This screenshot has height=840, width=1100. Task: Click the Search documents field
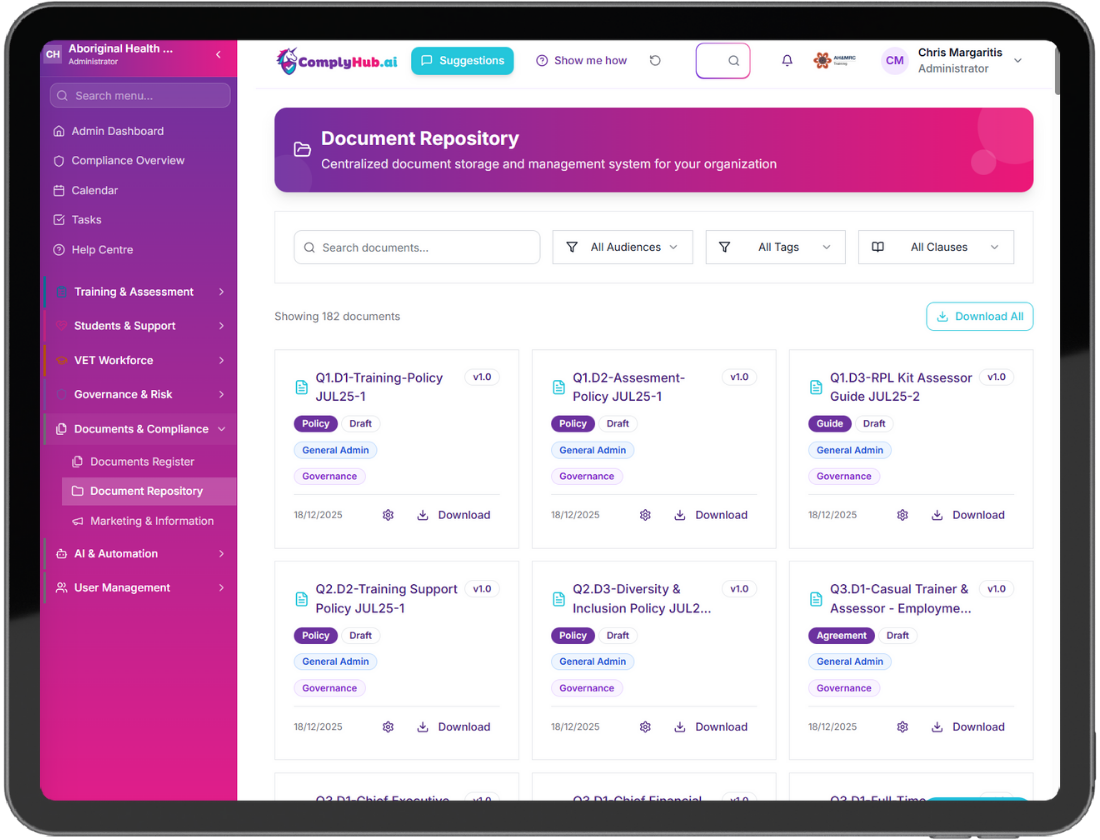417,247
